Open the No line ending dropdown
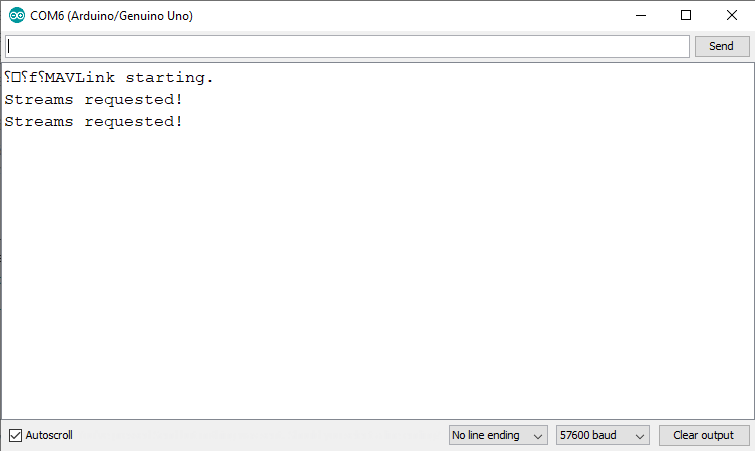Image resolution: width=756 pixels, height=452 pixels. coord(498,435)
